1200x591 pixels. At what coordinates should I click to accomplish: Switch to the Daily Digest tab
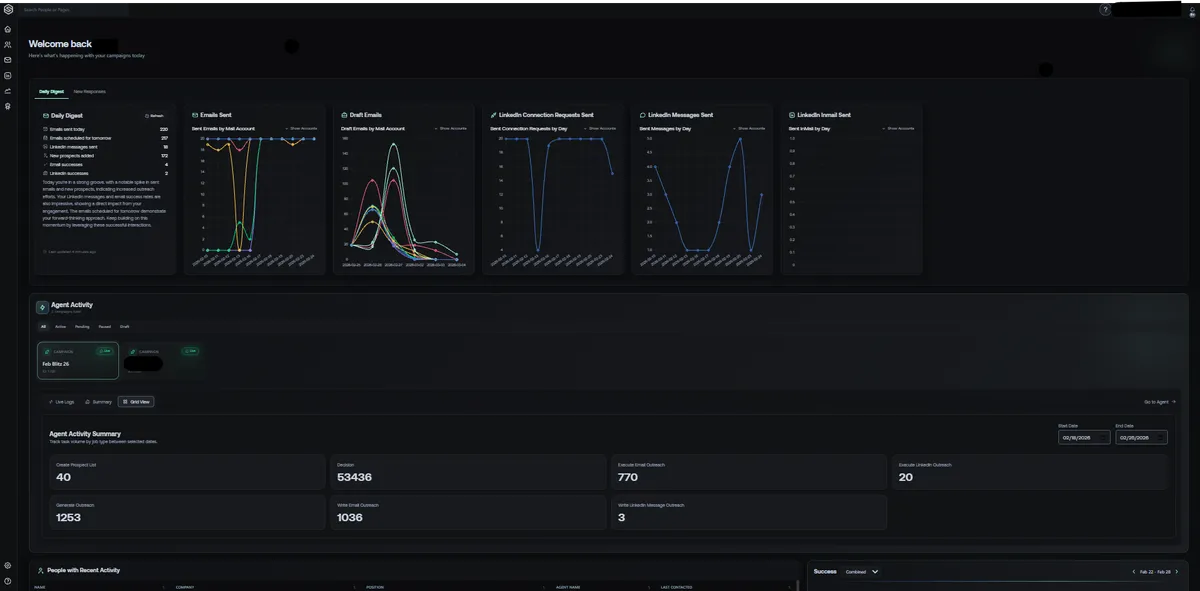(x=51, y=92)
